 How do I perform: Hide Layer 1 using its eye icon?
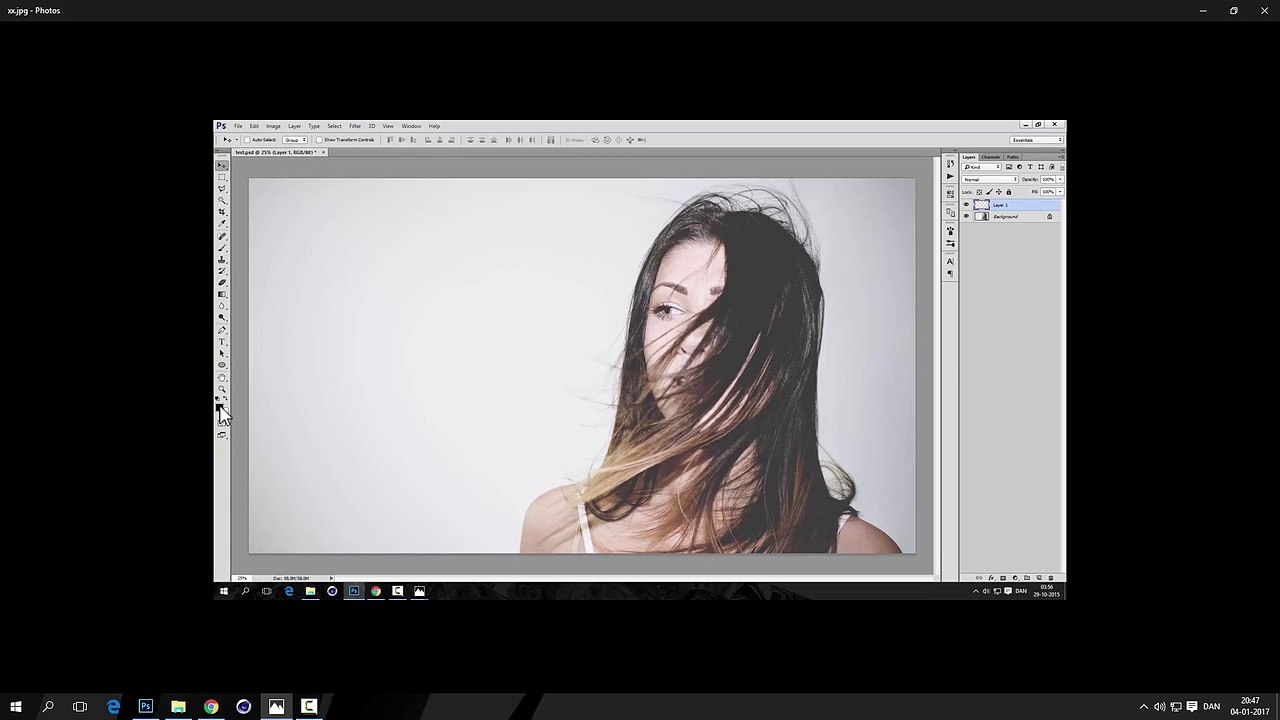(966, 204)
